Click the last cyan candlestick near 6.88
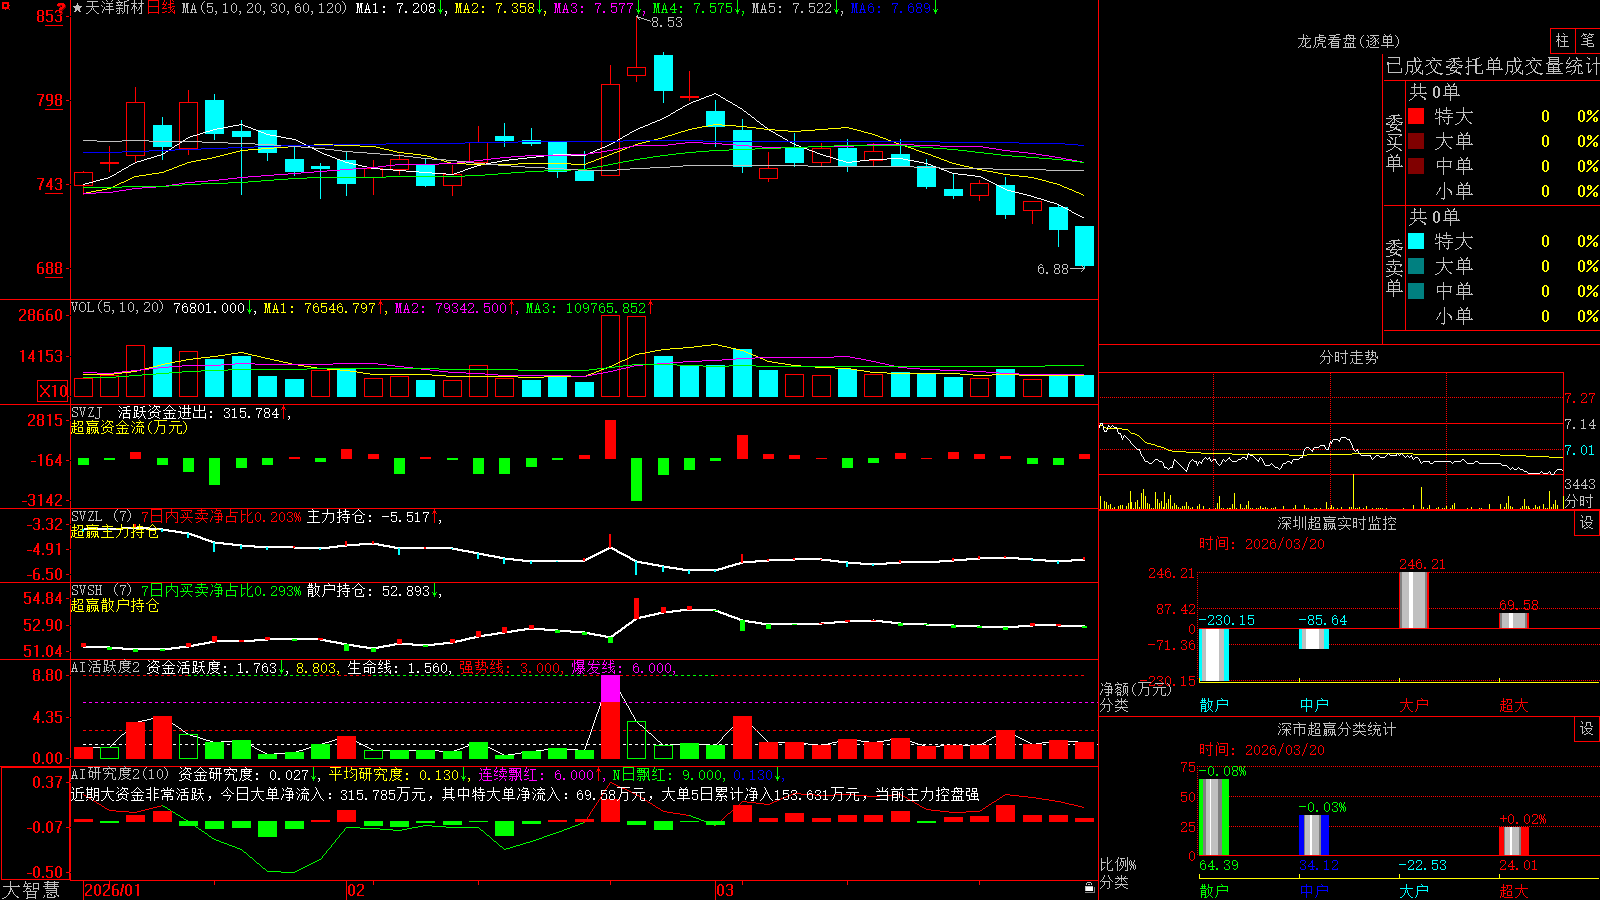This screenshot has height=900, width=1600. pyautogui.click(x=1084, y=246)
